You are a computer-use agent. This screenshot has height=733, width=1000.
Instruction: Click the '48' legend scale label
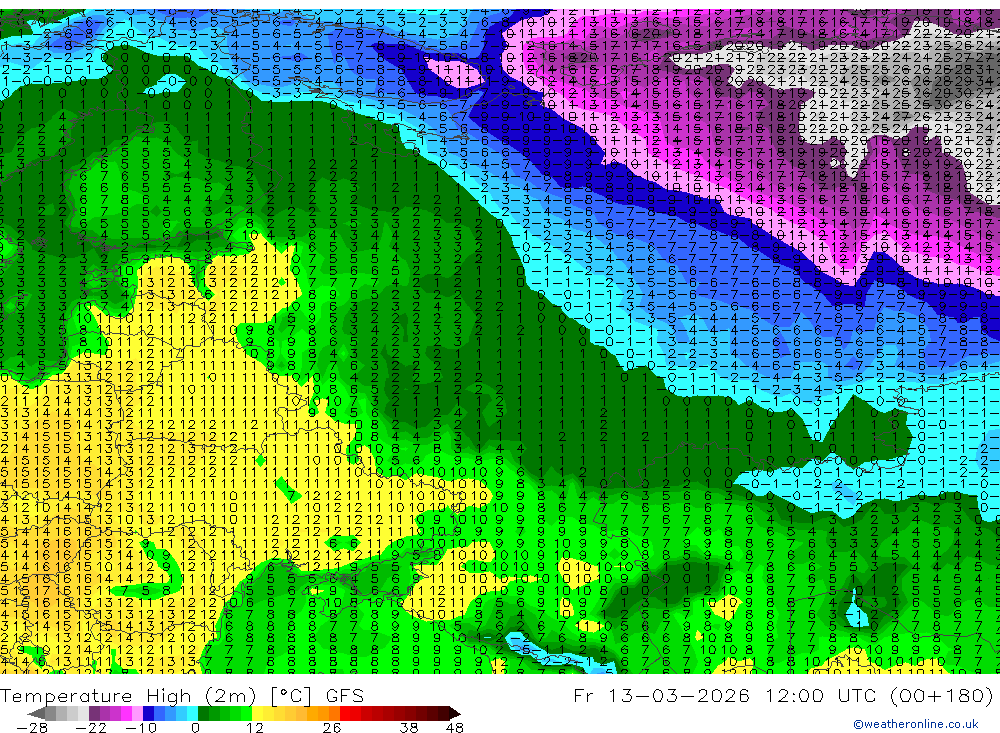[455, 727]
